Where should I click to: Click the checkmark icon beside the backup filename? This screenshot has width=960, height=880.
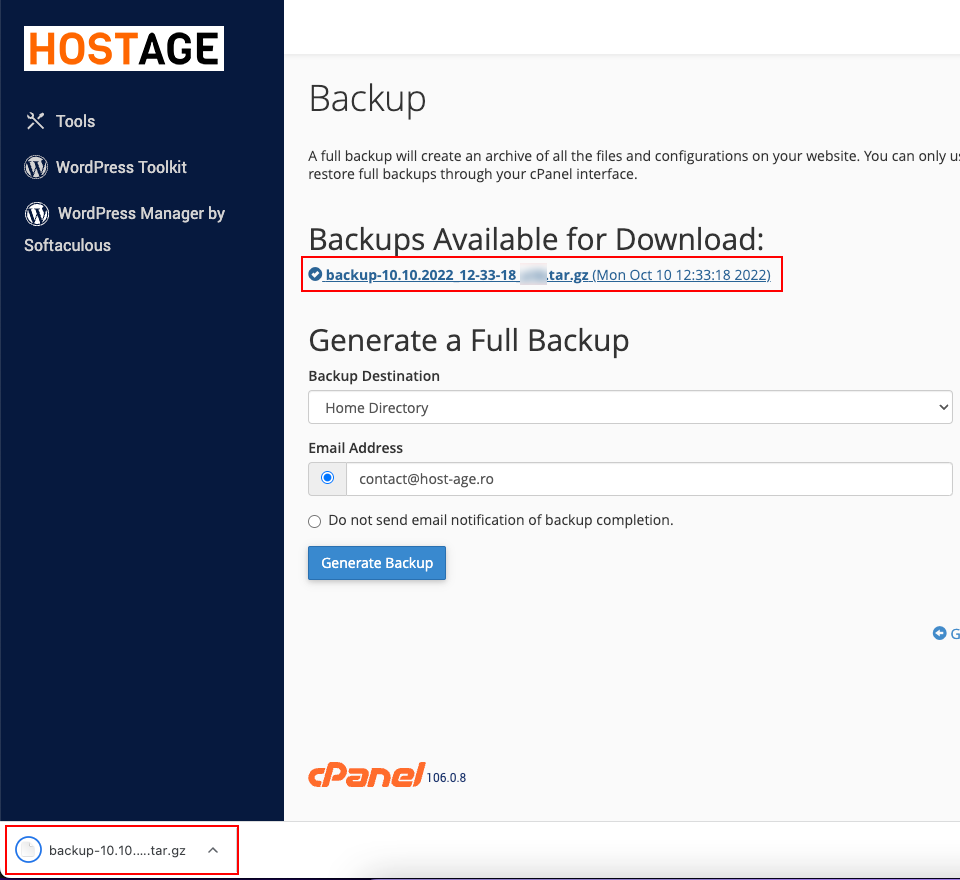(316, 273)
